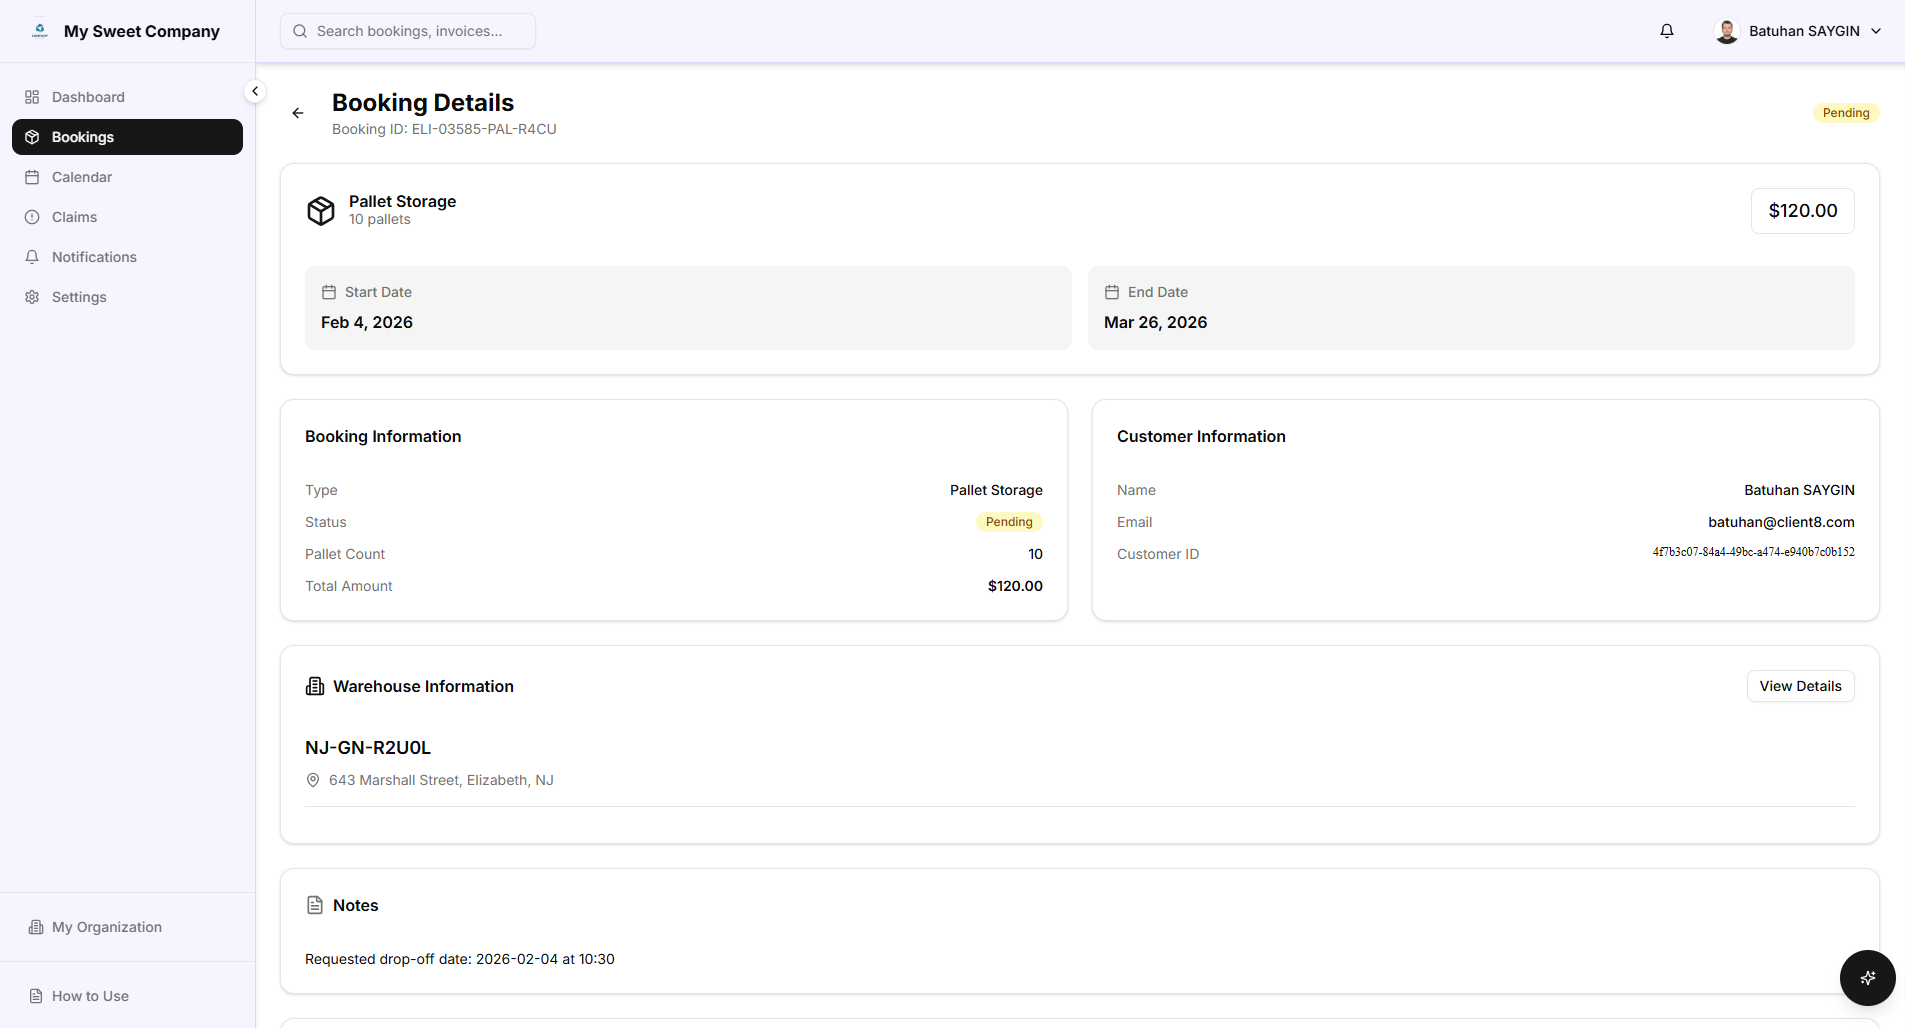Click the Requested drop-off date note
Viewport: 1905px width, 1028px height.
[460, 959]
